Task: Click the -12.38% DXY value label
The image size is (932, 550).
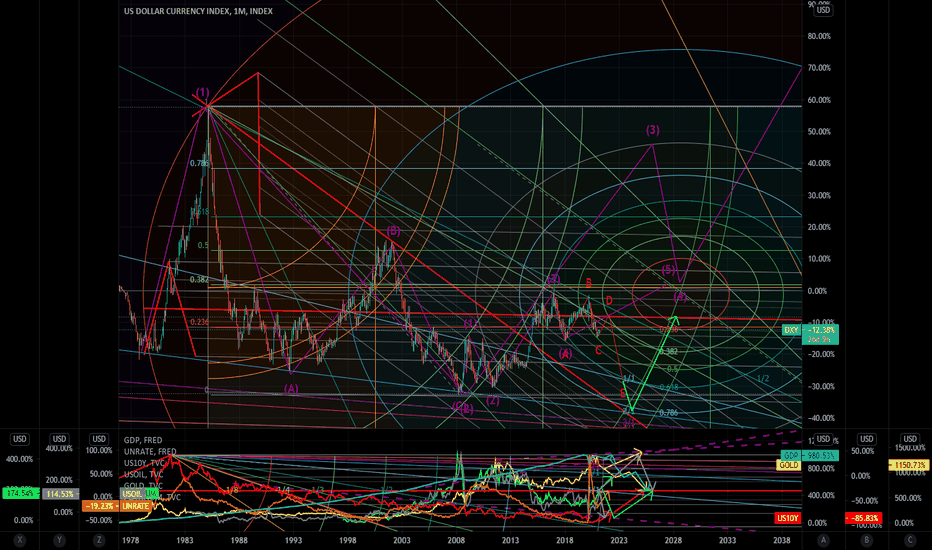Action: pyautogui.click(x=820, y=330)
